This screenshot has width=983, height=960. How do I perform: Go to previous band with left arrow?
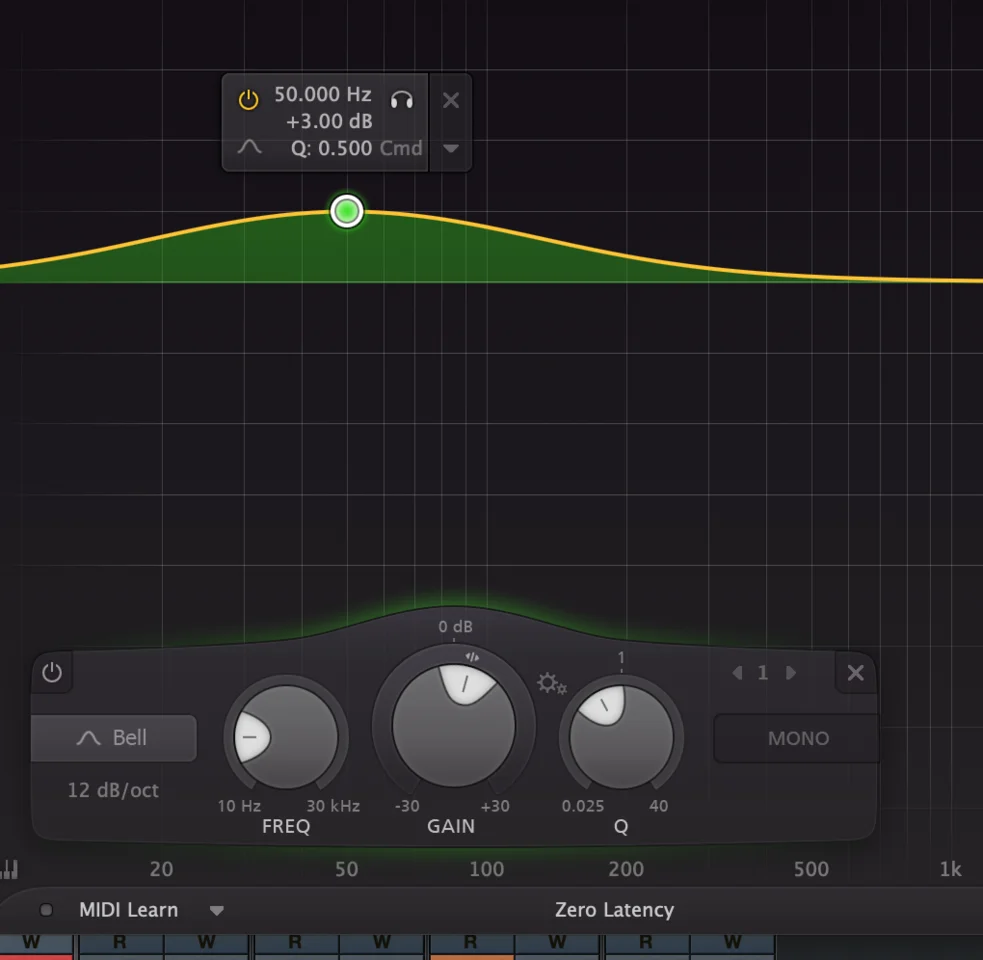coord(737,673)
